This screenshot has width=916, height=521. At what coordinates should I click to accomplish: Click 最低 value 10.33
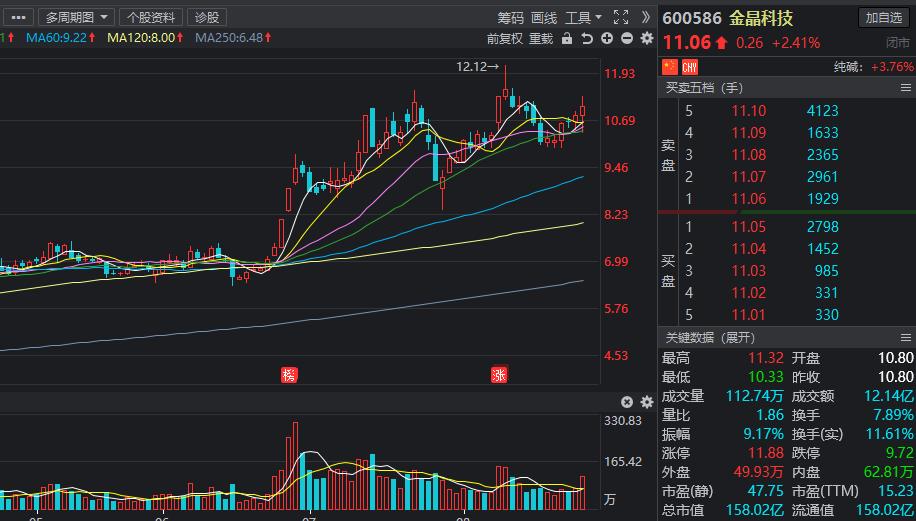[766, 377]
